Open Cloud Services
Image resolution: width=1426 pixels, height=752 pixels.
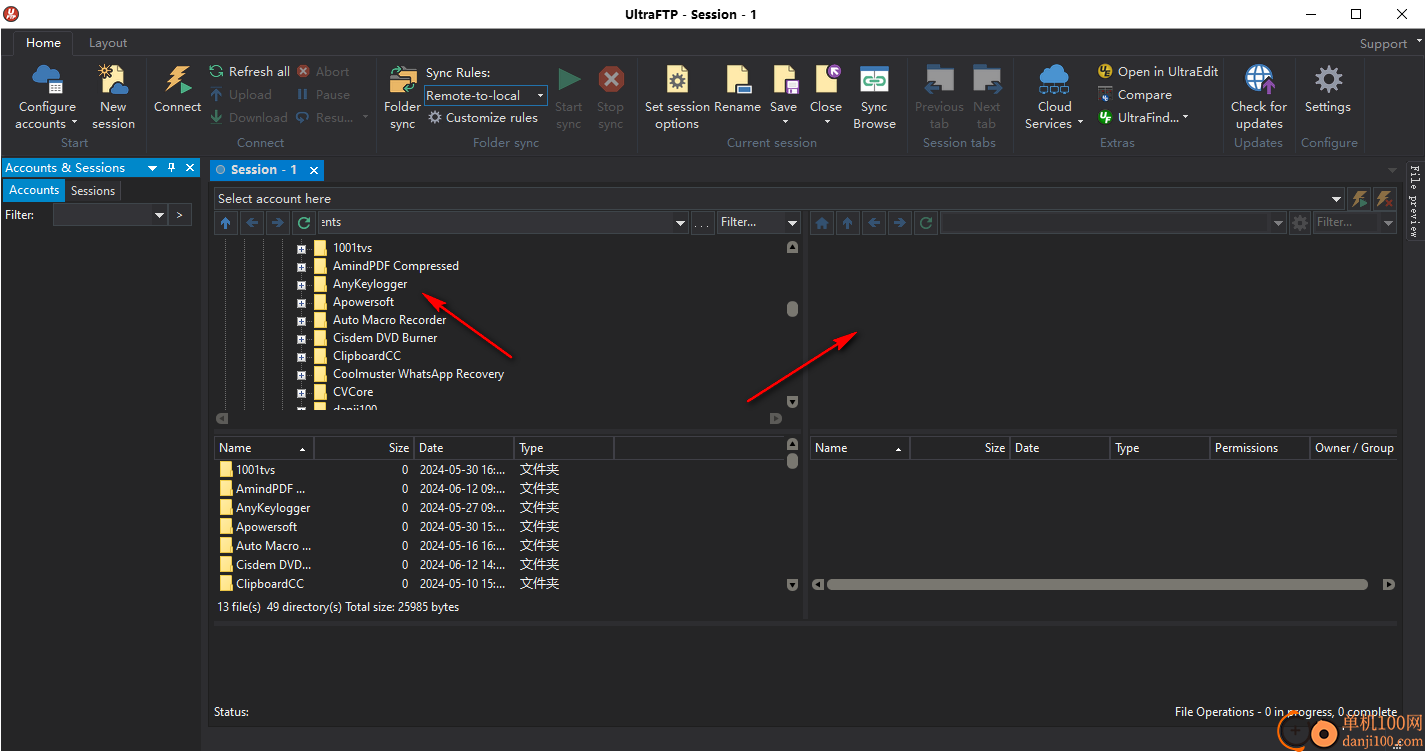pyautogui.click(x=1054, y=97)
